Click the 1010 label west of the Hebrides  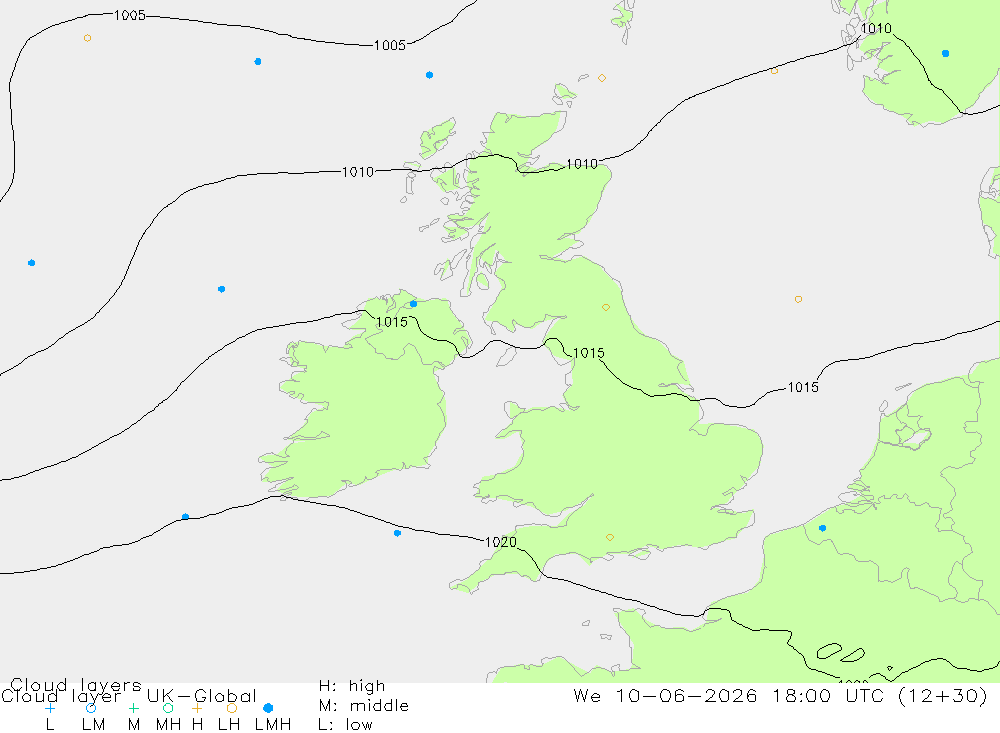click(x=358, y=172)
